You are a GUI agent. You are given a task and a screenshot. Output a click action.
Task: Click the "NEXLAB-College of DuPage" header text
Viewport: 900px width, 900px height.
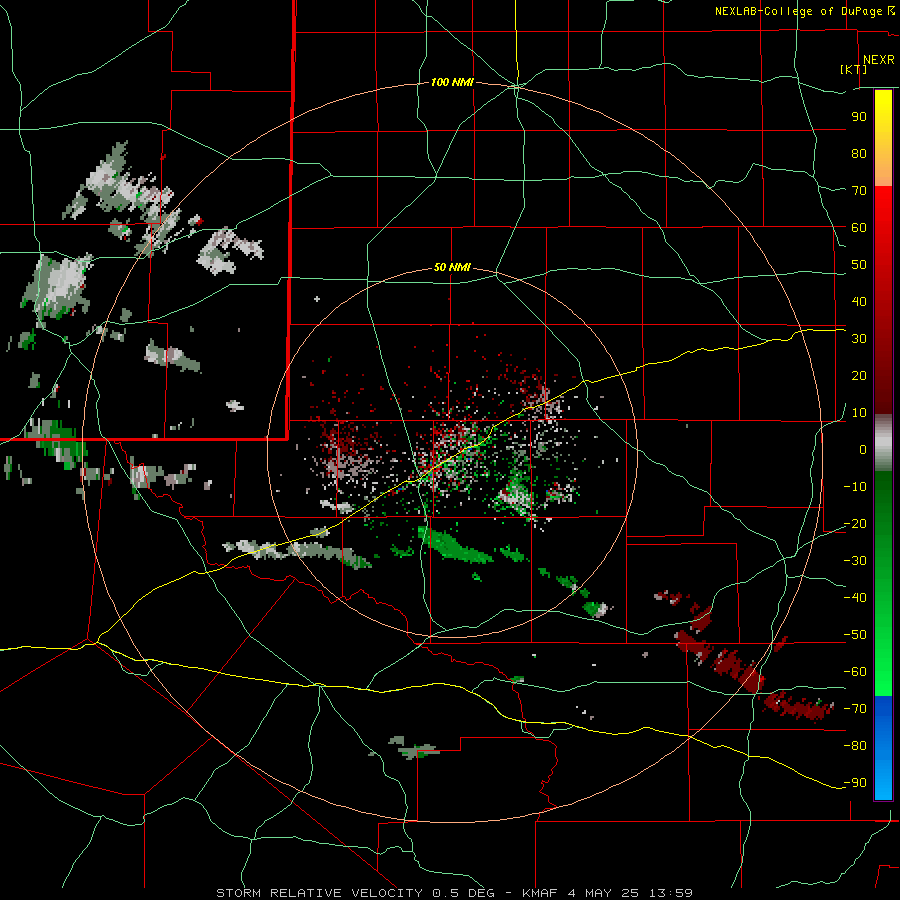pyautogui.click(x=800, y=11)
